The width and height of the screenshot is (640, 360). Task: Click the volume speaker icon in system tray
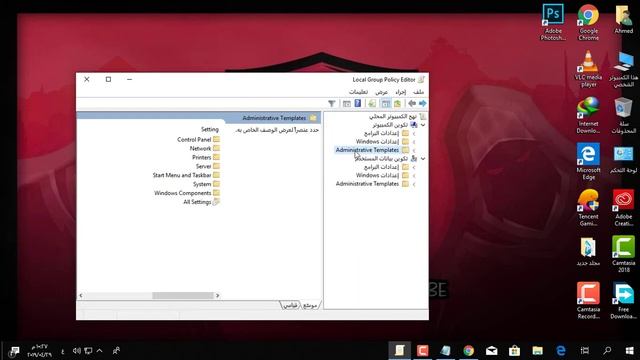[x=76, y=351]
